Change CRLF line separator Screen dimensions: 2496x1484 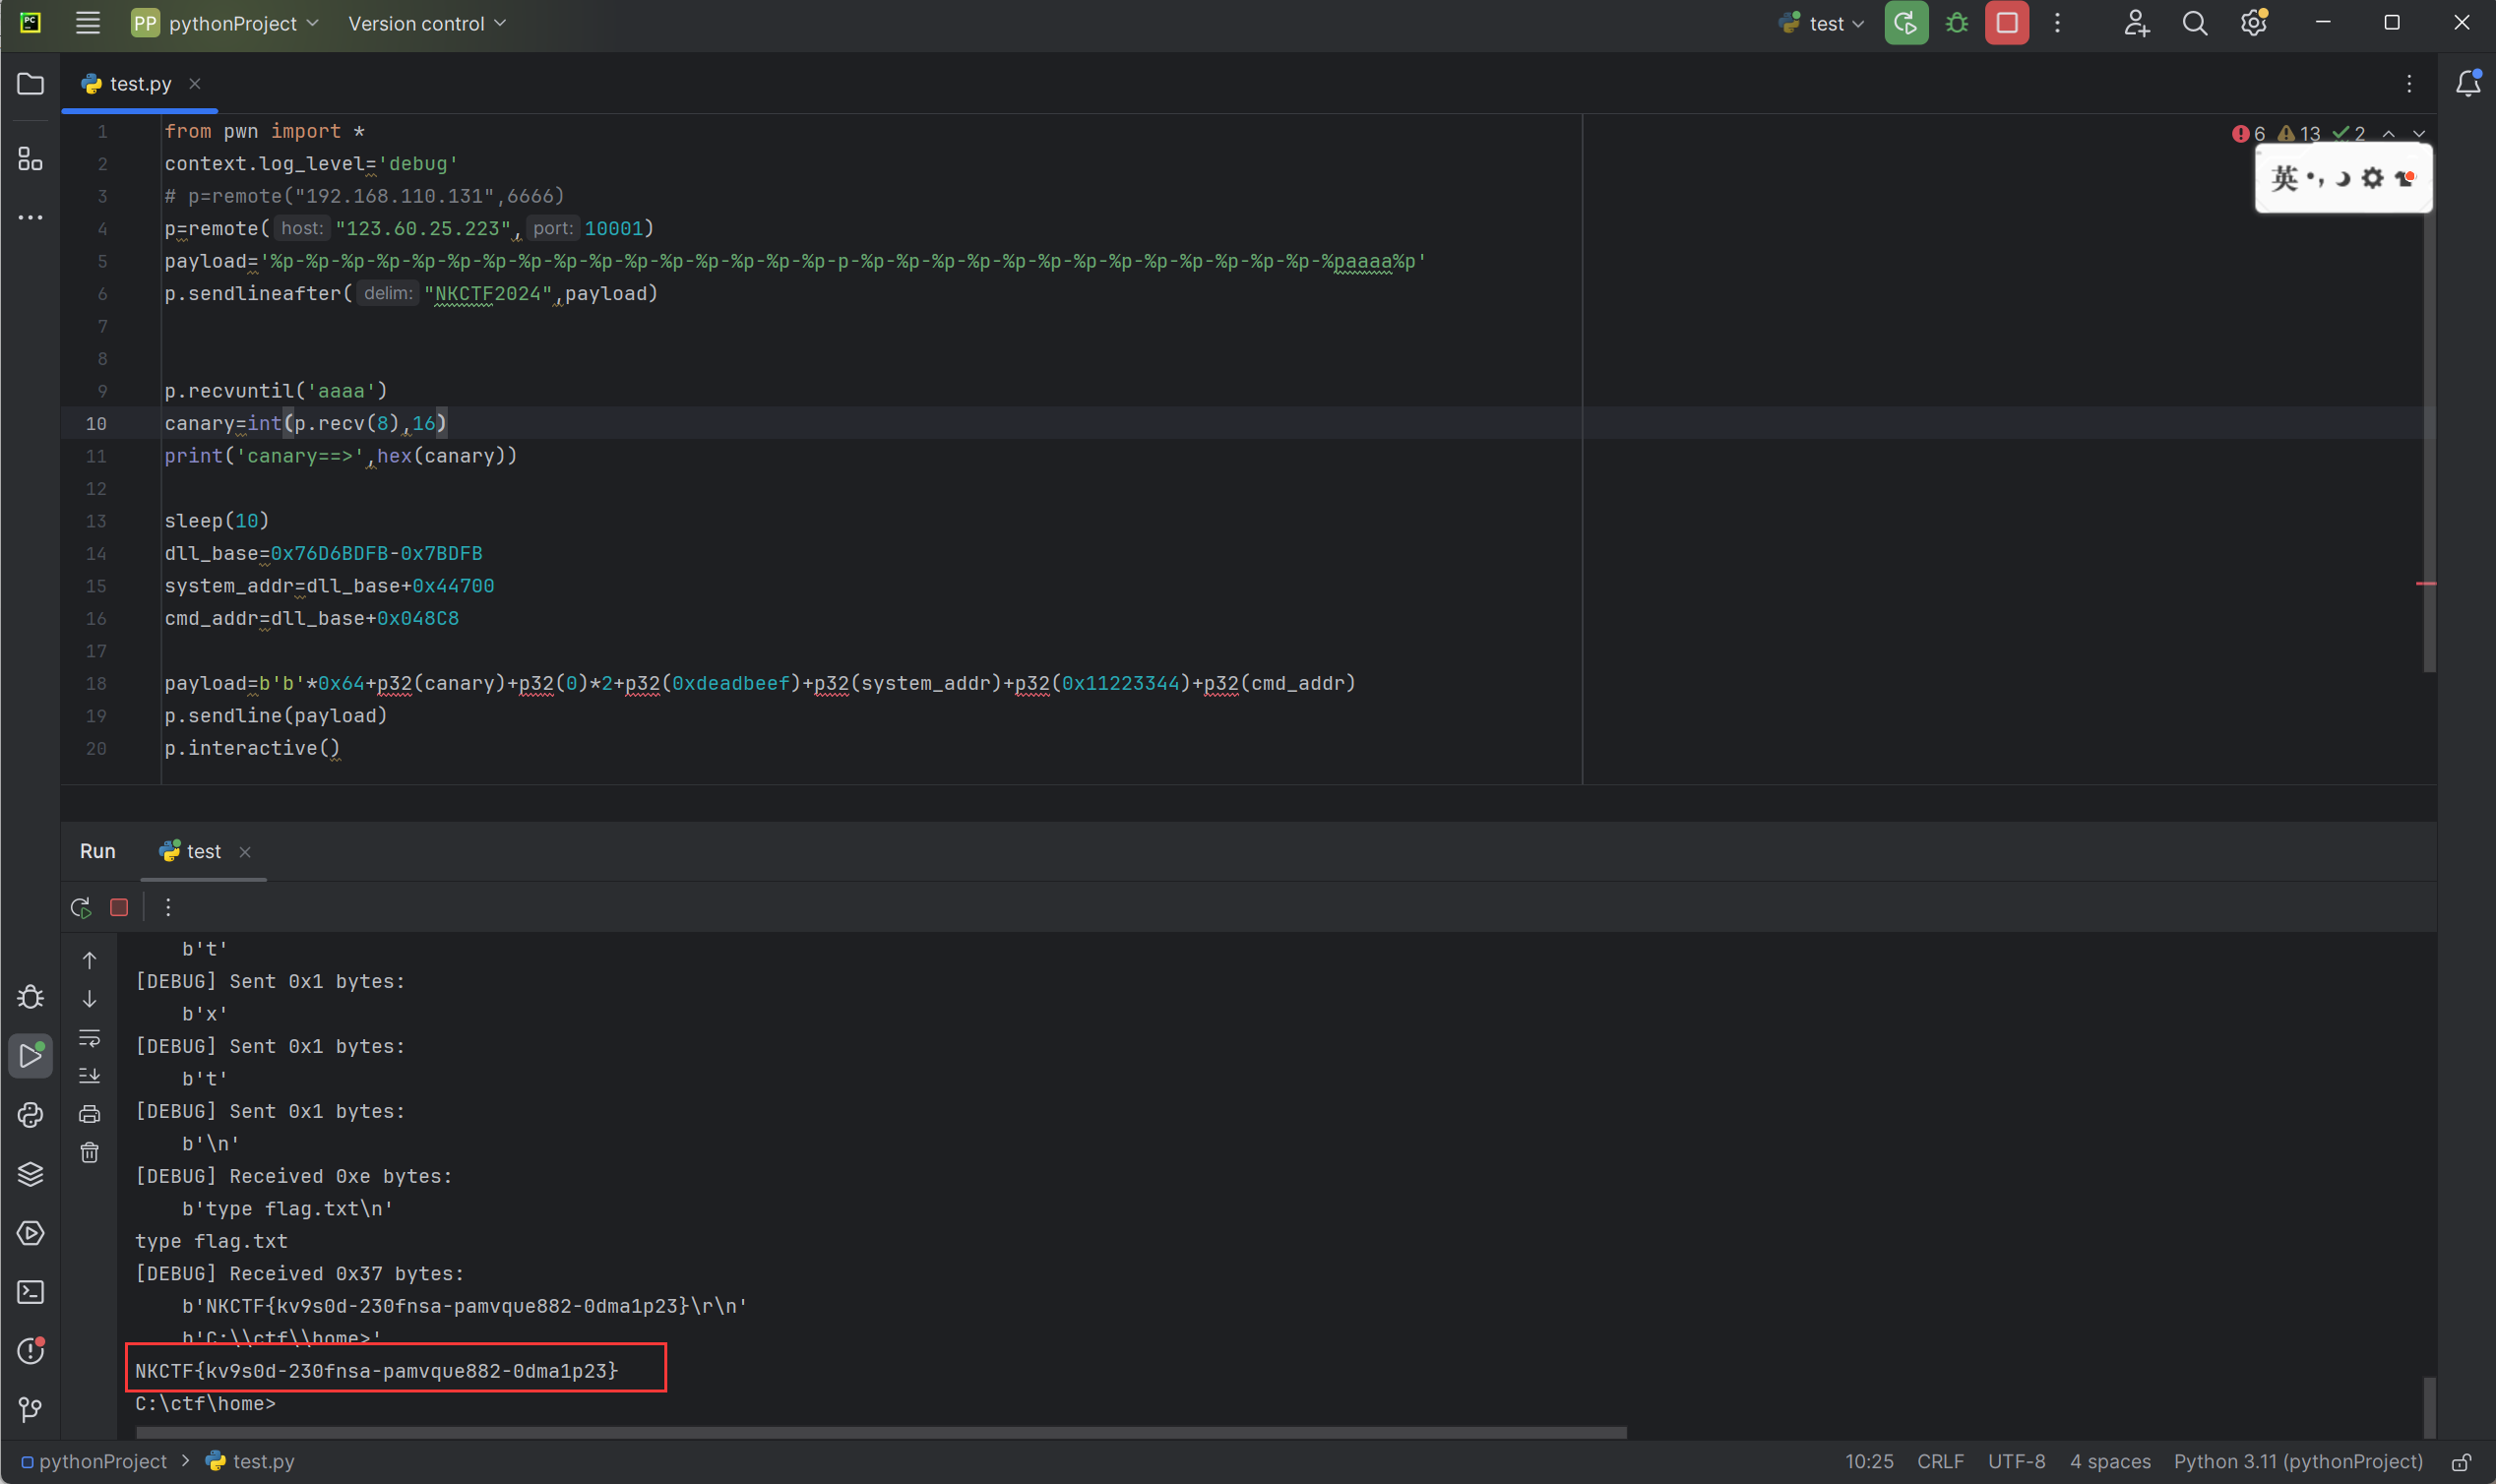click(1940, 1461)
